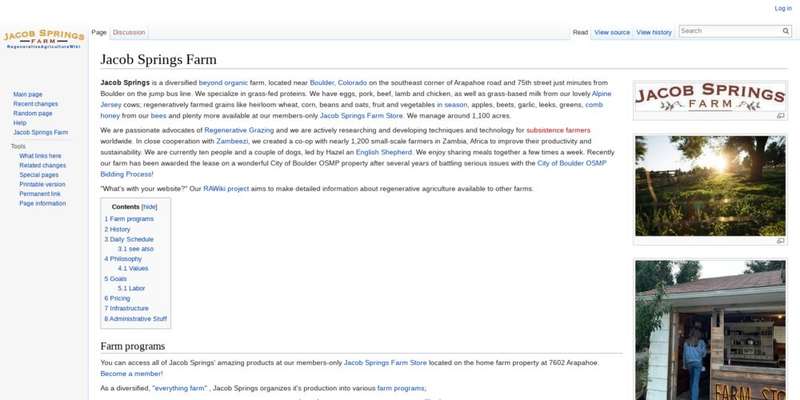
Task: Enlarge the Jacob Springs logo image icon
Action: point(780,116)
